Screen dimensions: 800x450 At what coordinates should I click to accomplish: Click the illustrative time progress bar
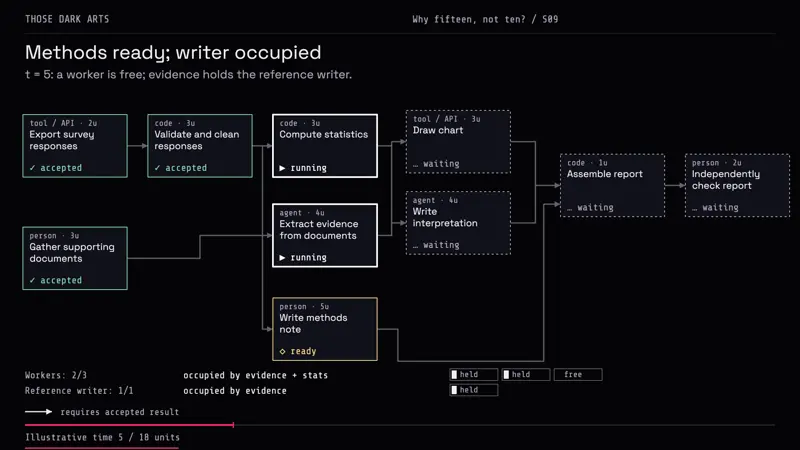click(399, 424)
